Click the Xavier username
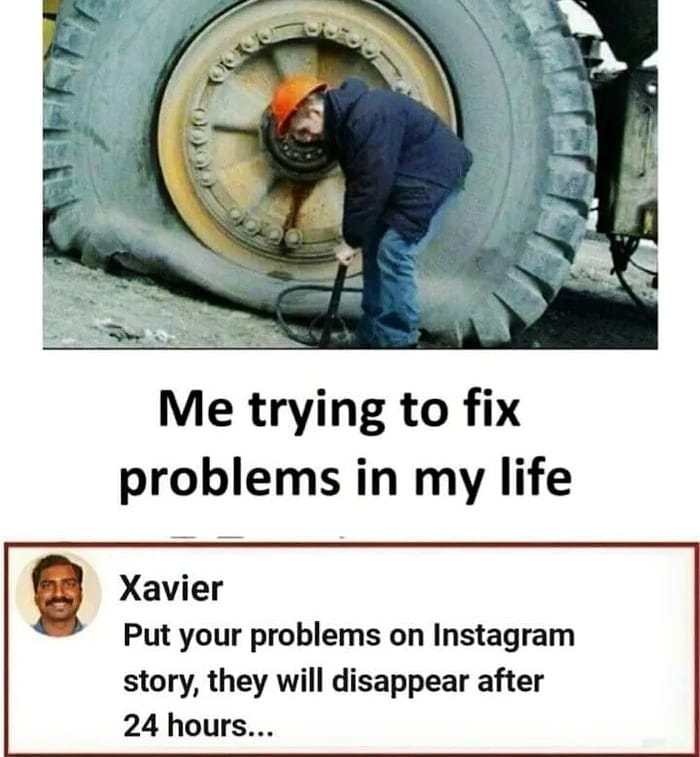Screen dimensions: 700x757 pos(171,589)
